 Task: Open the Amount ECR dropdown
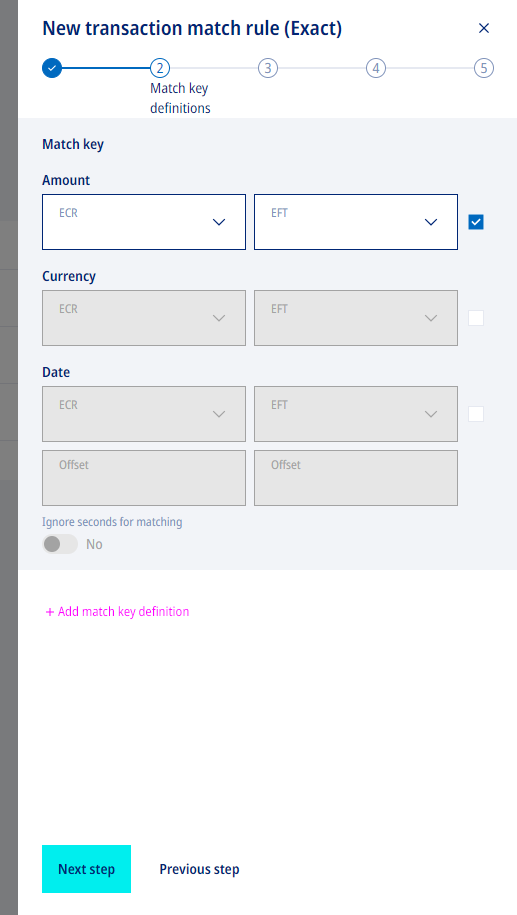coord(144,222)
